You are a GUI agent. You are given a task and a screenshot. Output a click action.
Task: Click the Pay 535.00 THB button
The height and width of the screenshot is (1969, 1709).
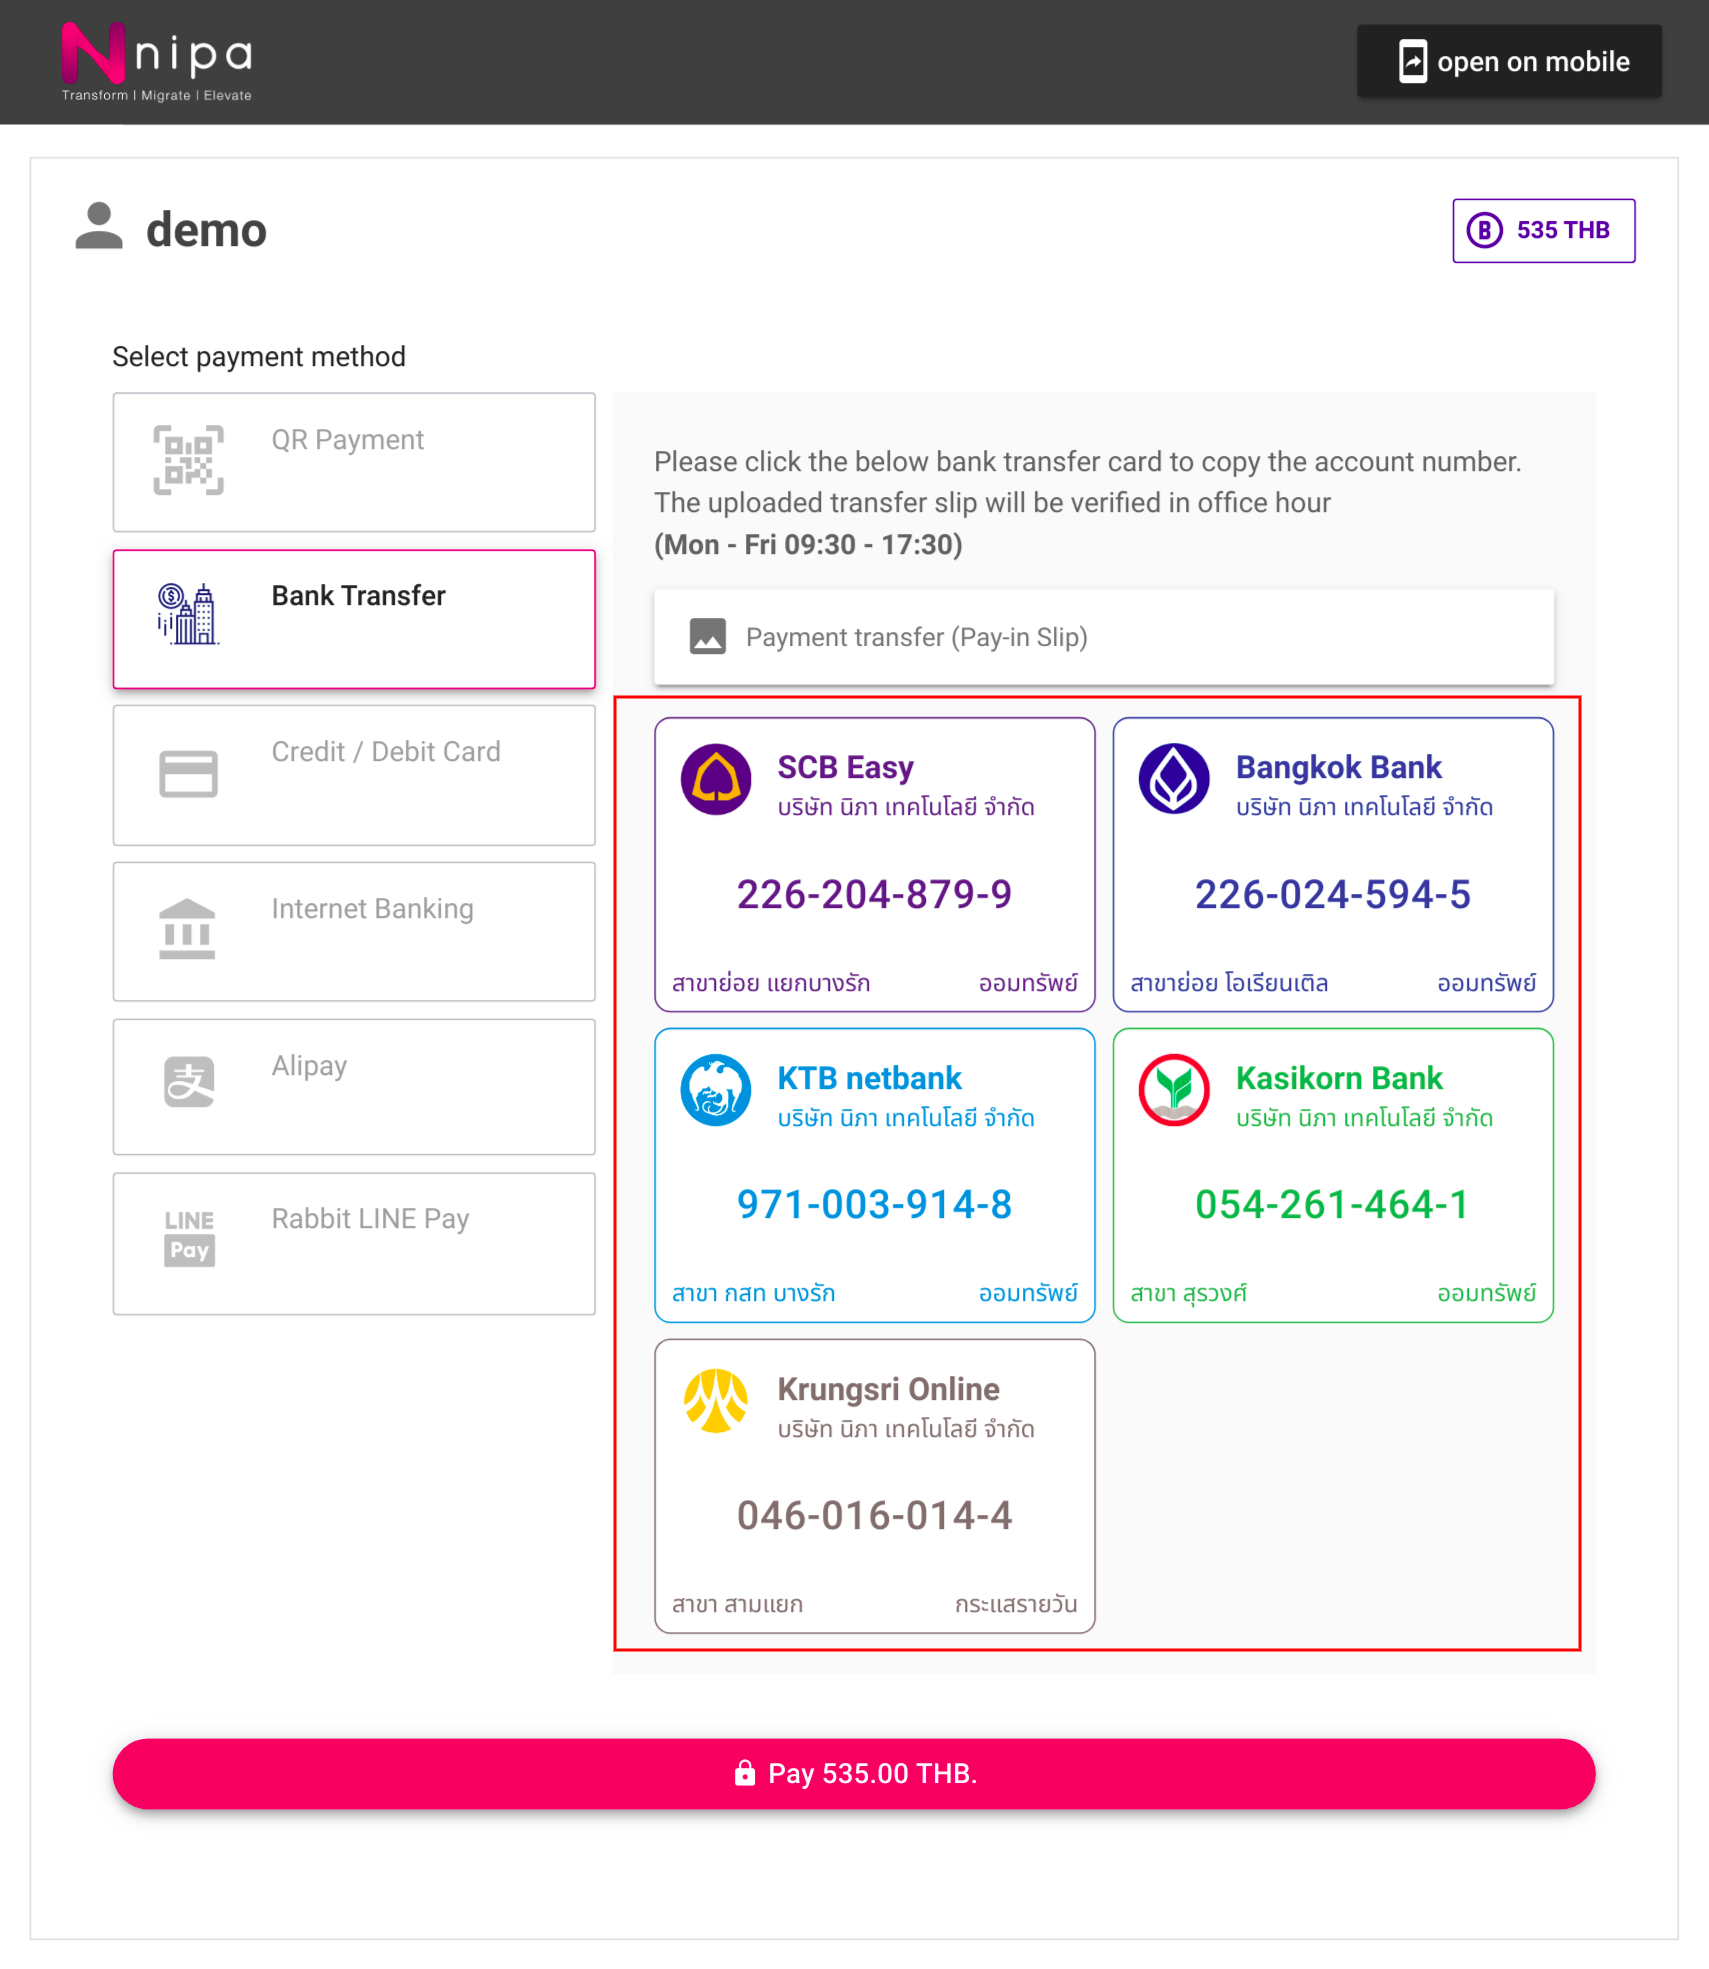coord(854,1773)
